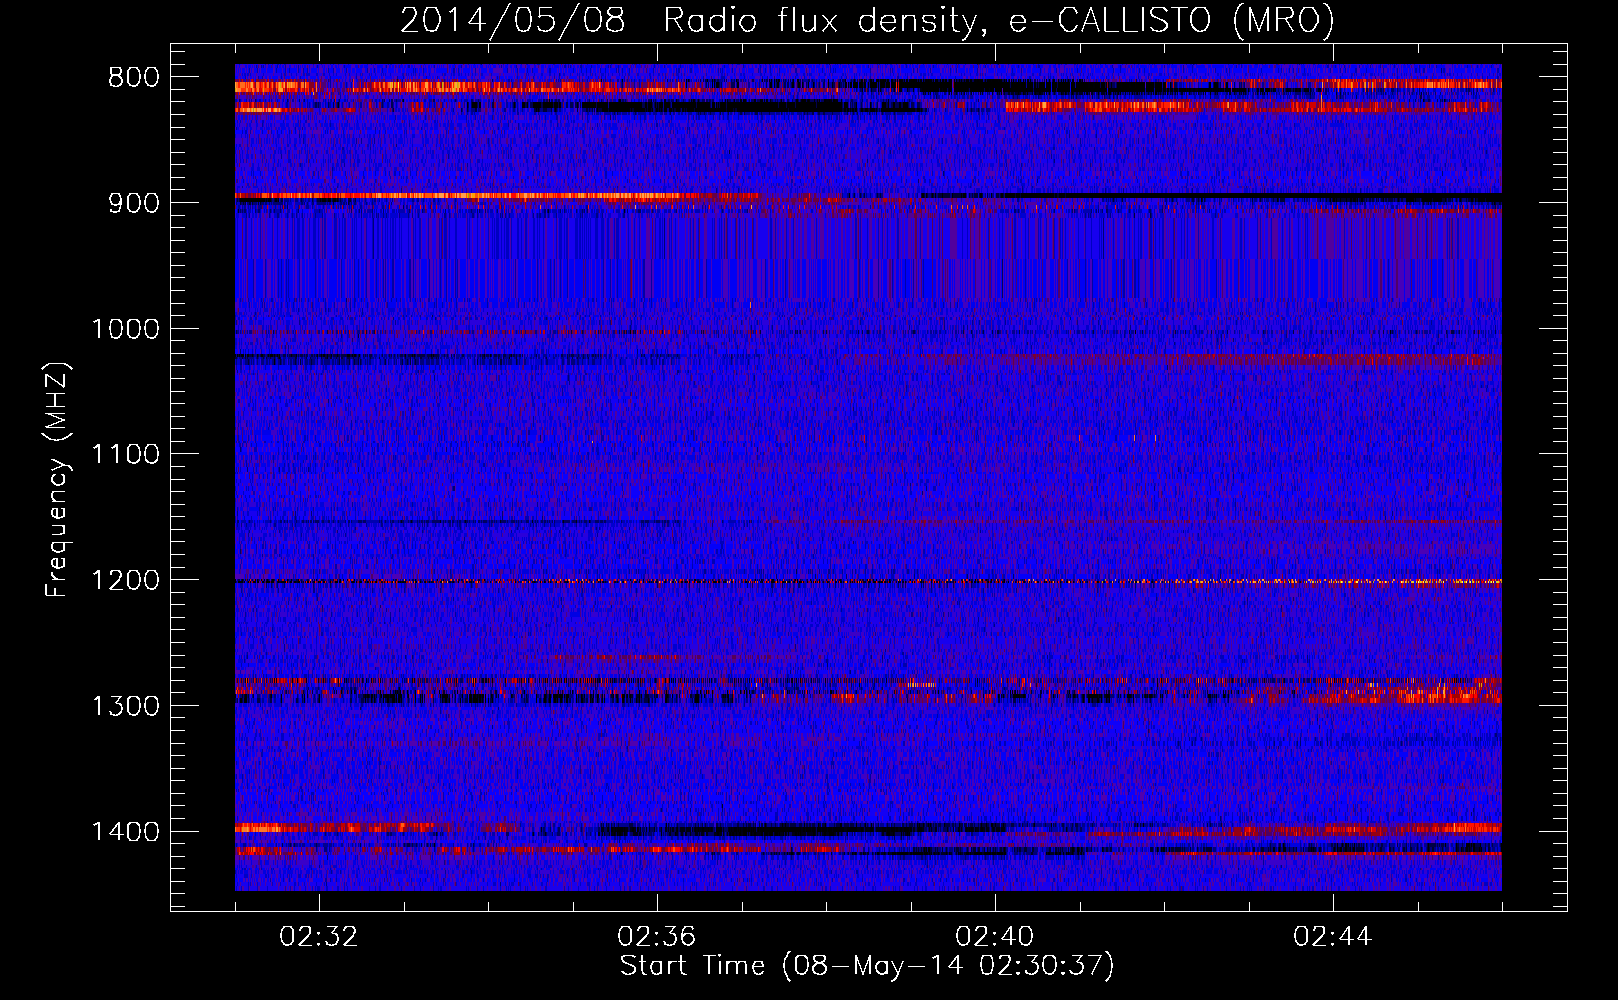Click the 02:32 time tick label
Viewport: 1618px width, 1000px height.
tap(319, 937)
